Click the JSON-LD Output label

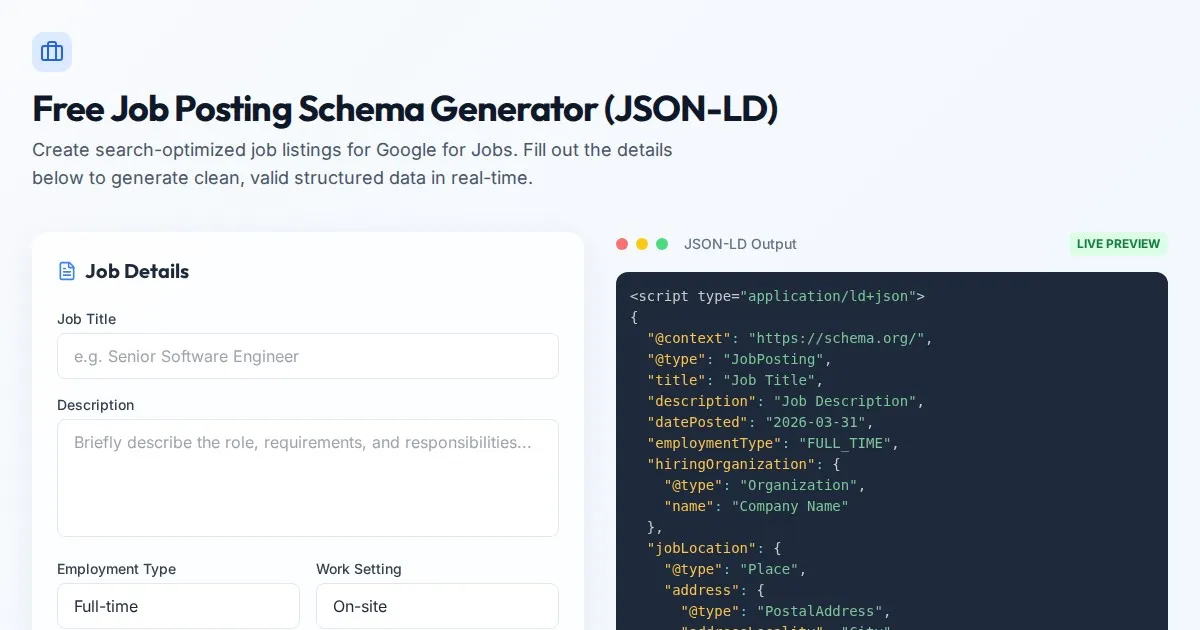(740, 244)
